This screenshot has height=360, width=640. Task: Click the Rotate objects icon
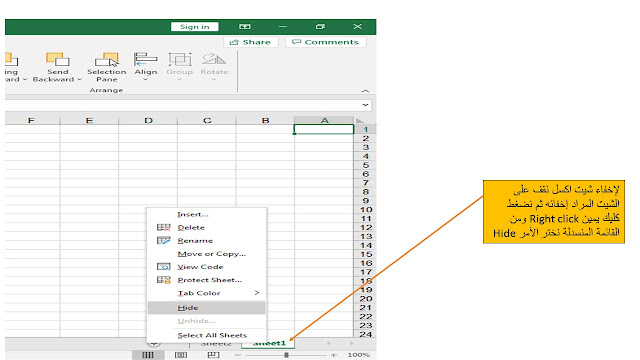pos(214,59)
